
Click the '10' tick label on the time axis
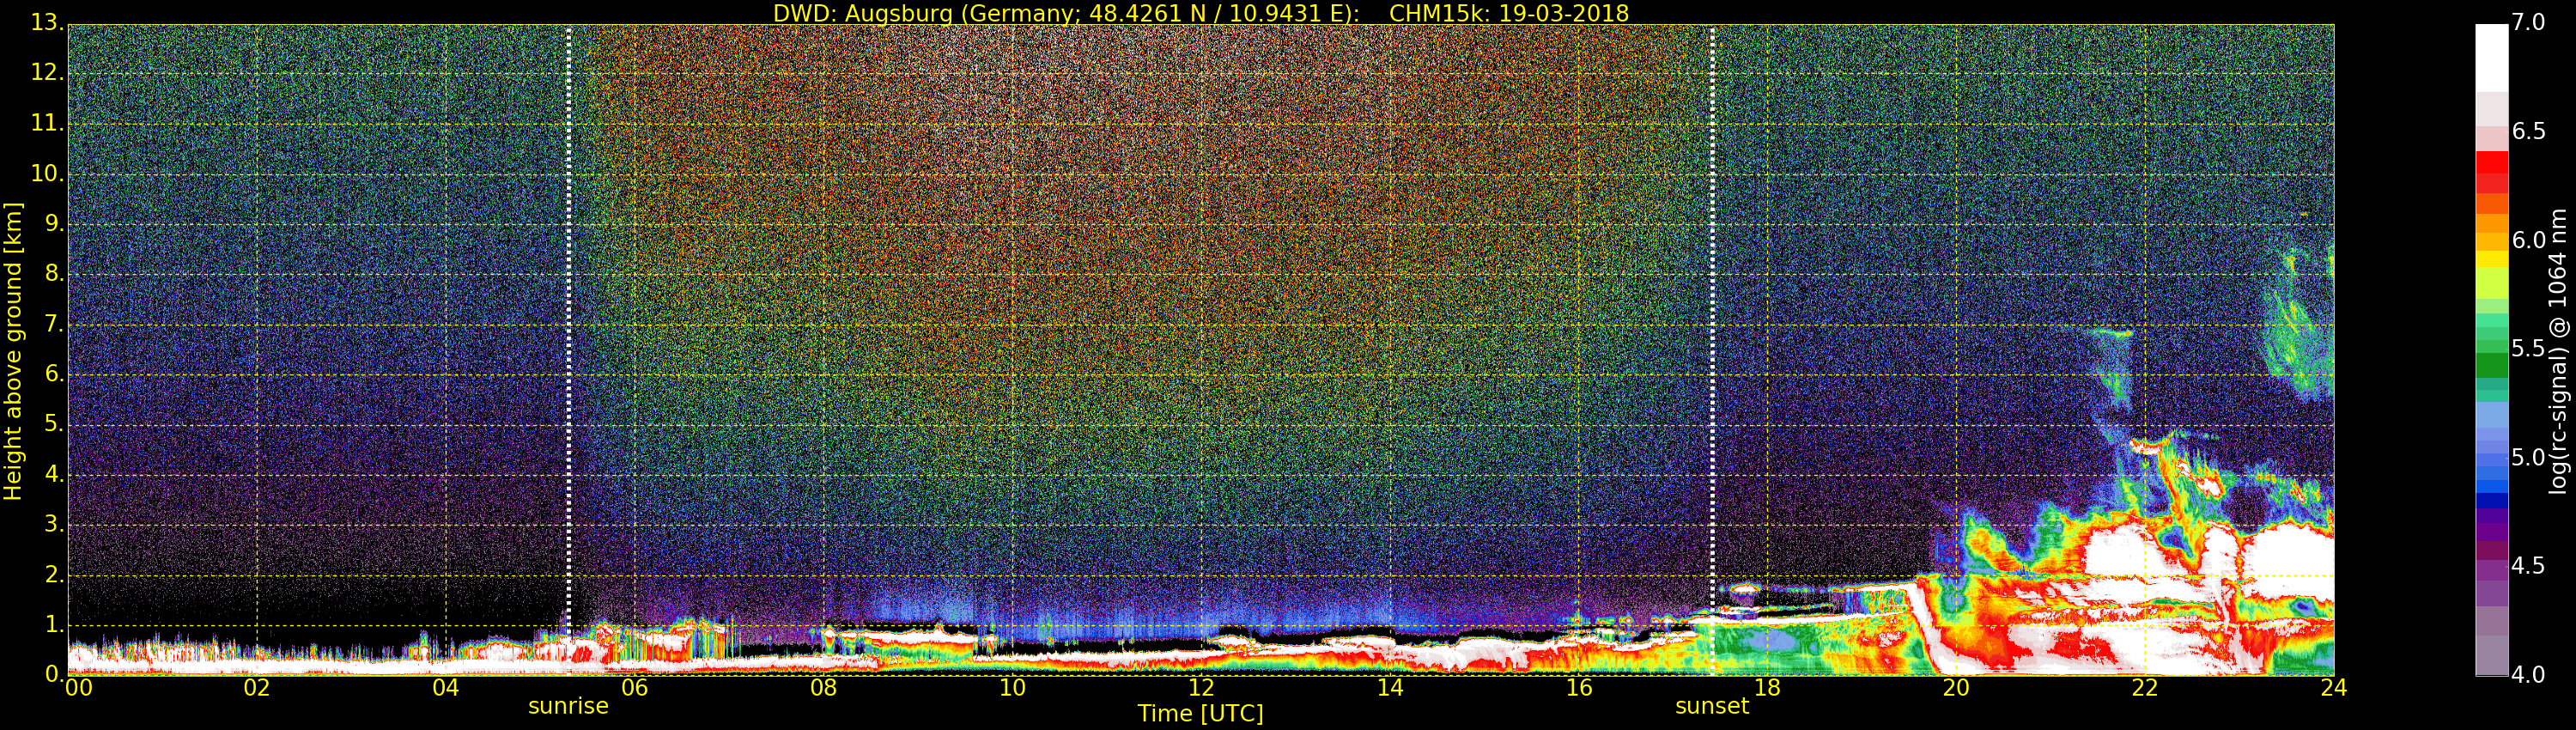click(1012, 688)
